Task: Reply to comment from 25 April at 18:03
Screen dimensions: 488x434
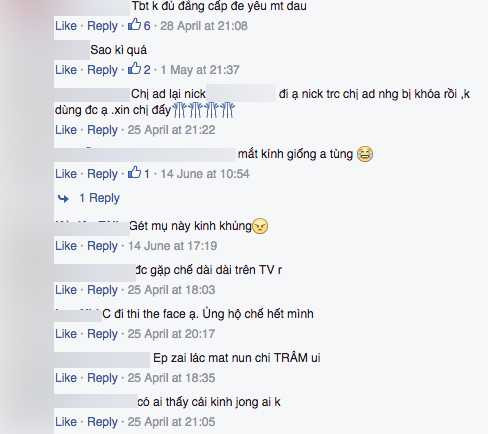Action: click(x=102, y=290)
